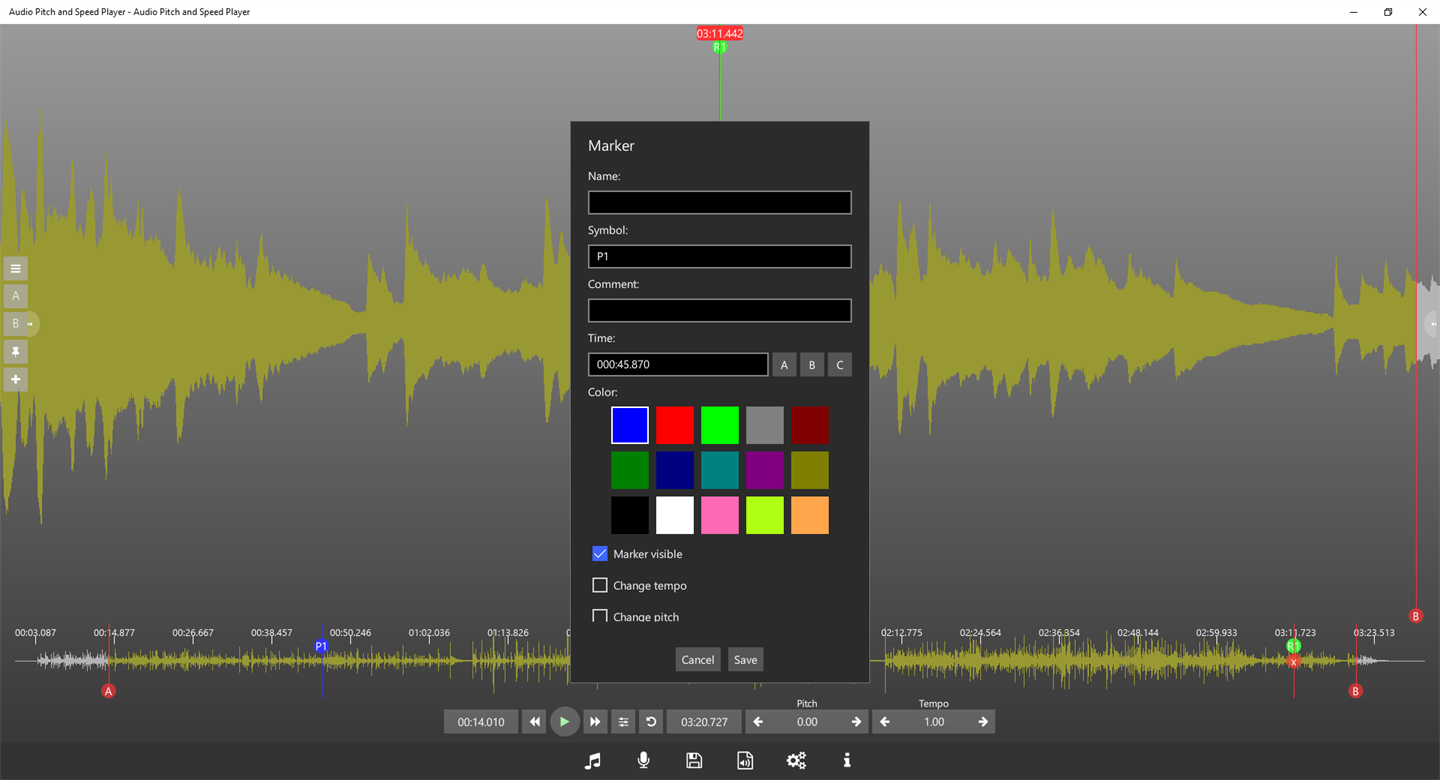Select the bright green color swatch
This screenshot has width=1440, height=780.
[720, 425]
